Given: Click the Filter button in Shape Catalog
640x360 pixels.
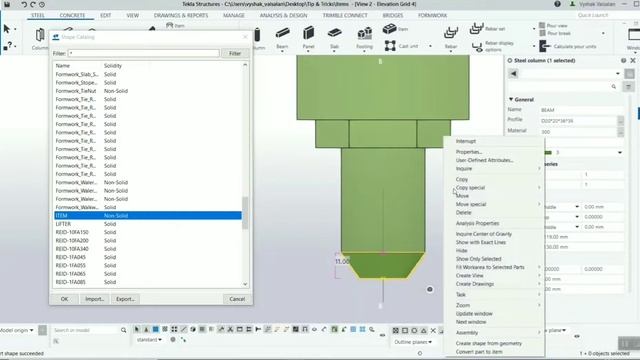Looking at the screenshot, I should pyautogui.click(x=235, y=53).
